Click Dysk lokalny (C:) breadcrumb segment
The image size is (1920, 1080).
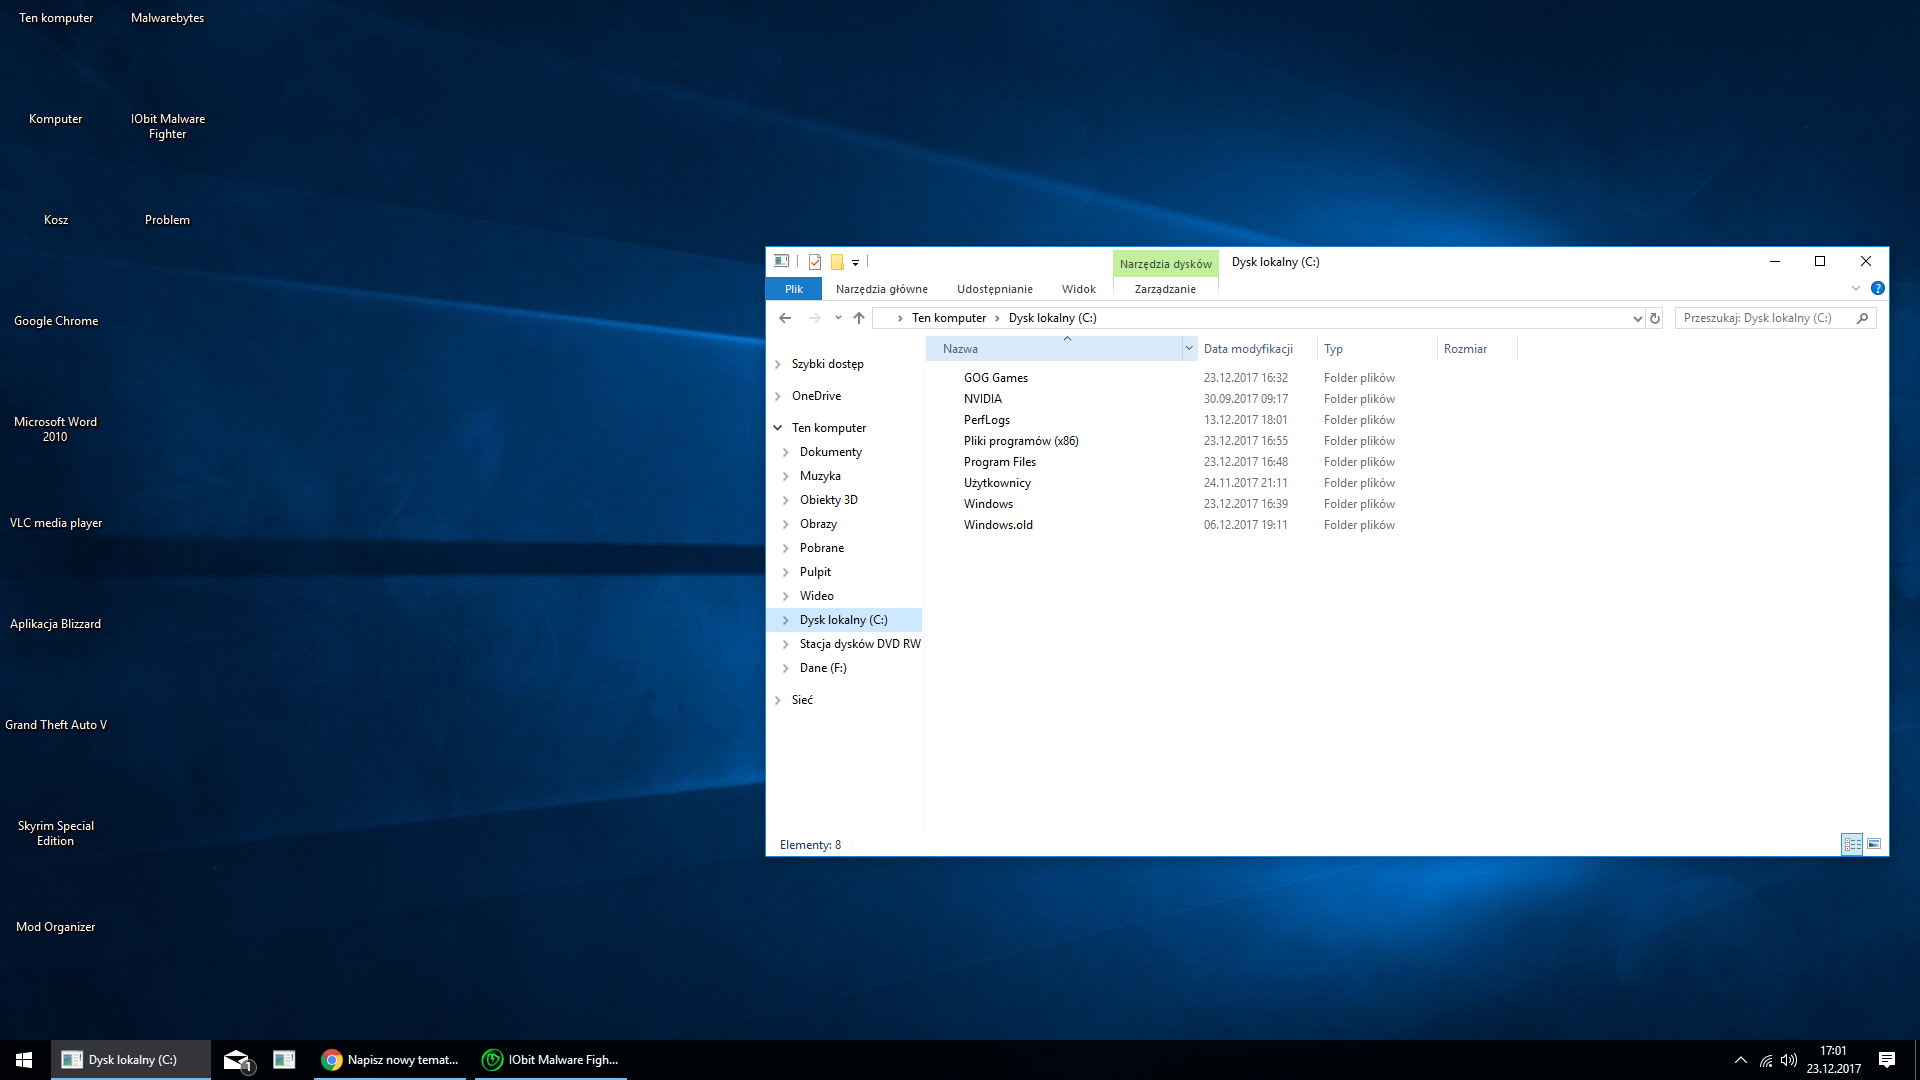[1052, 318]
